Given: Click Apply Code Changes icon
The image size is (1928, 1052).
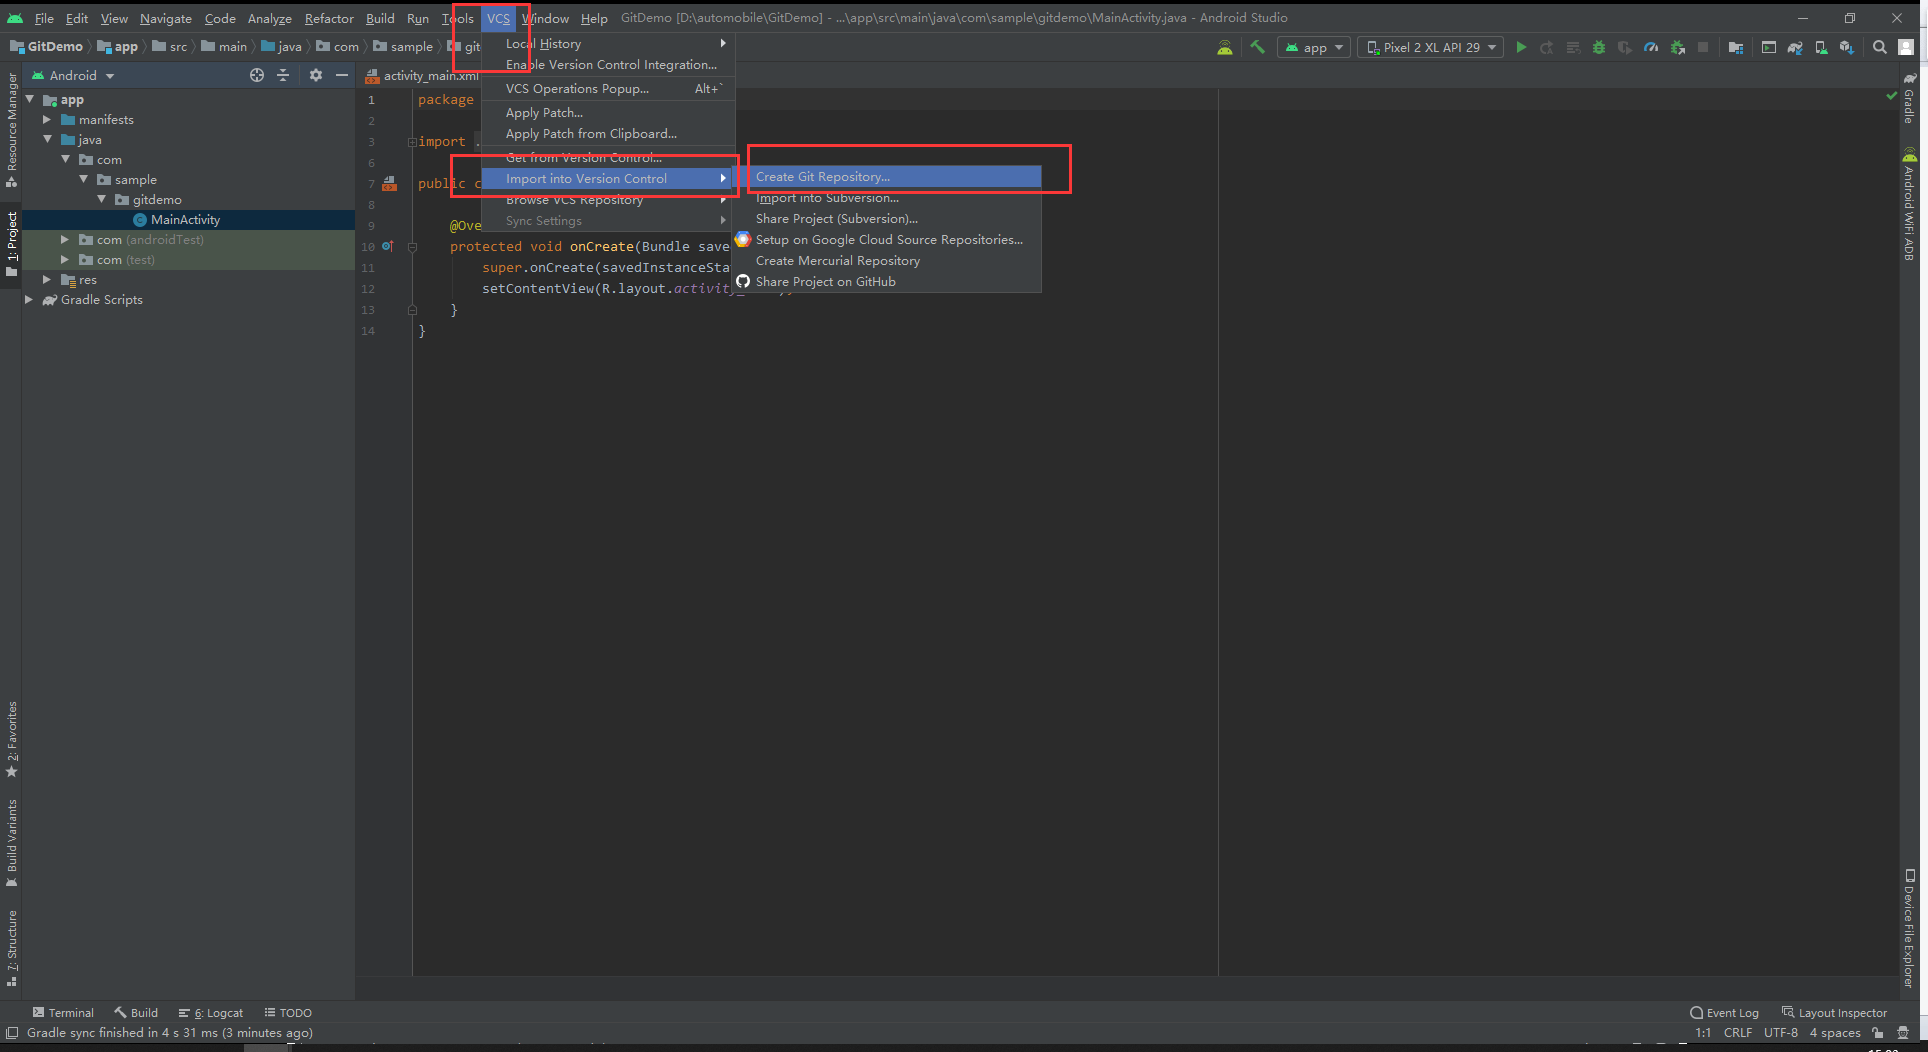Looking at the screenshot, I should coord(1573,47).
